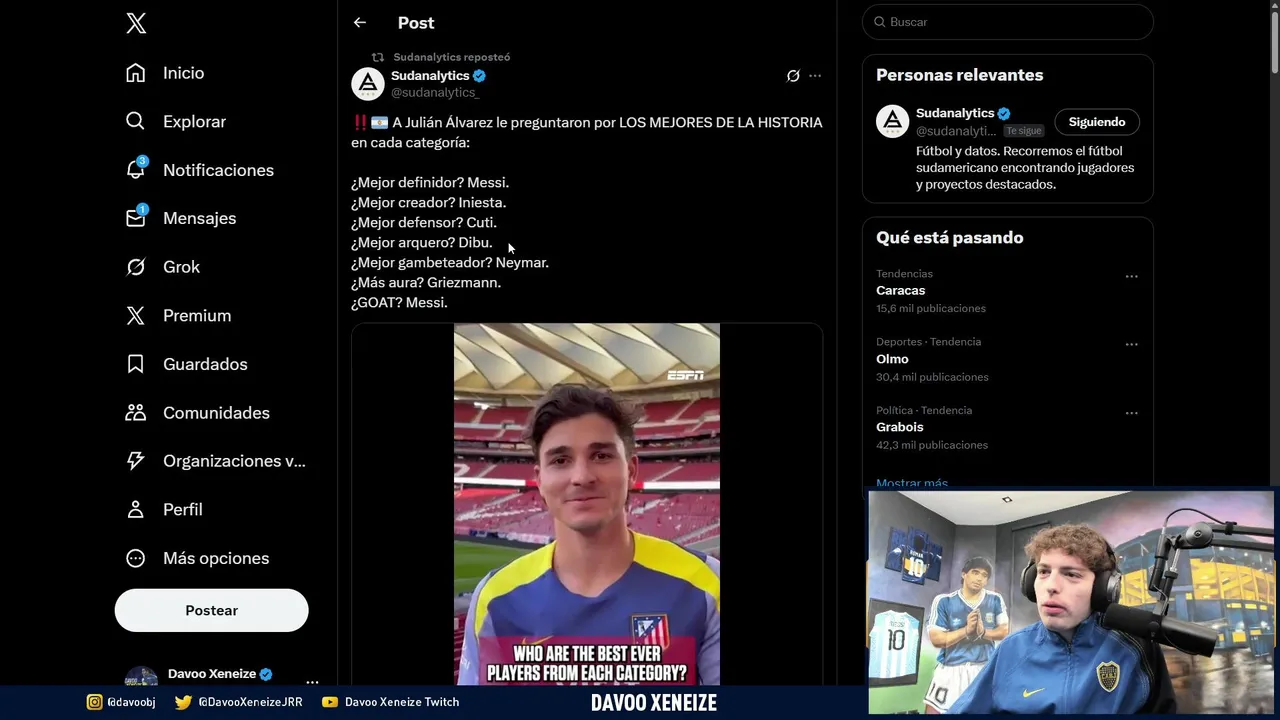Image resolution: width=1280 pixels, height=720 pixels.
Task: Open options for Olmo trend
Action: click(1131, 344)
